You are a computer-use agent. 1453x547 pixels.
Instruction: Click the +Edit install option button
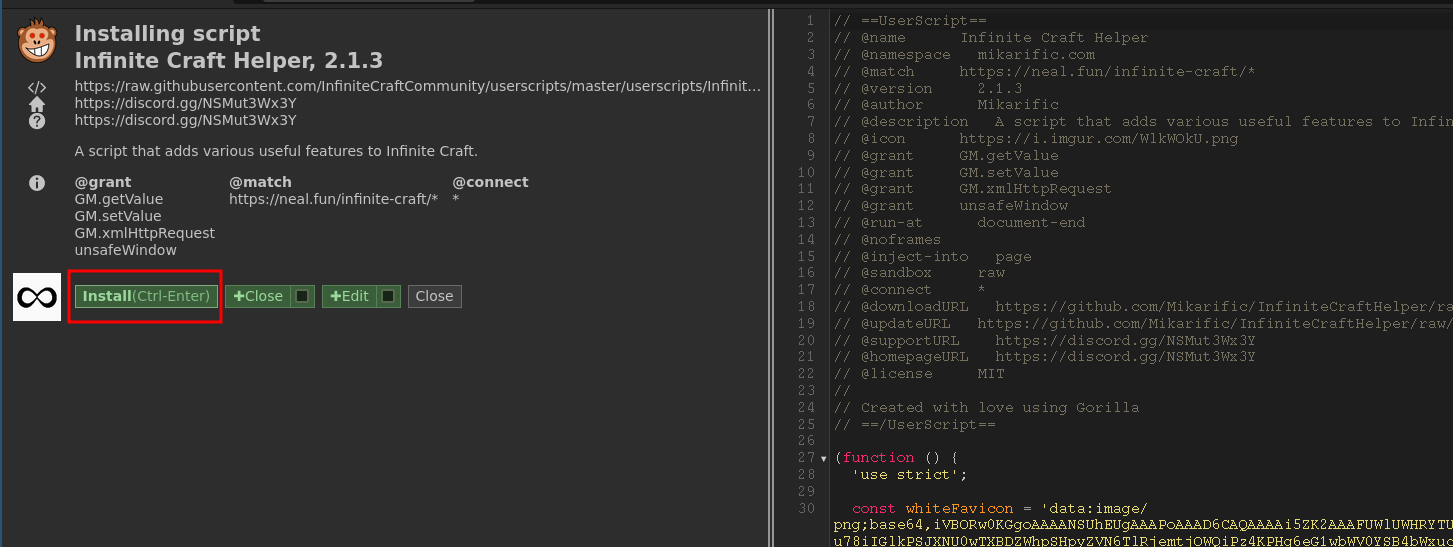tap(350, 296)
